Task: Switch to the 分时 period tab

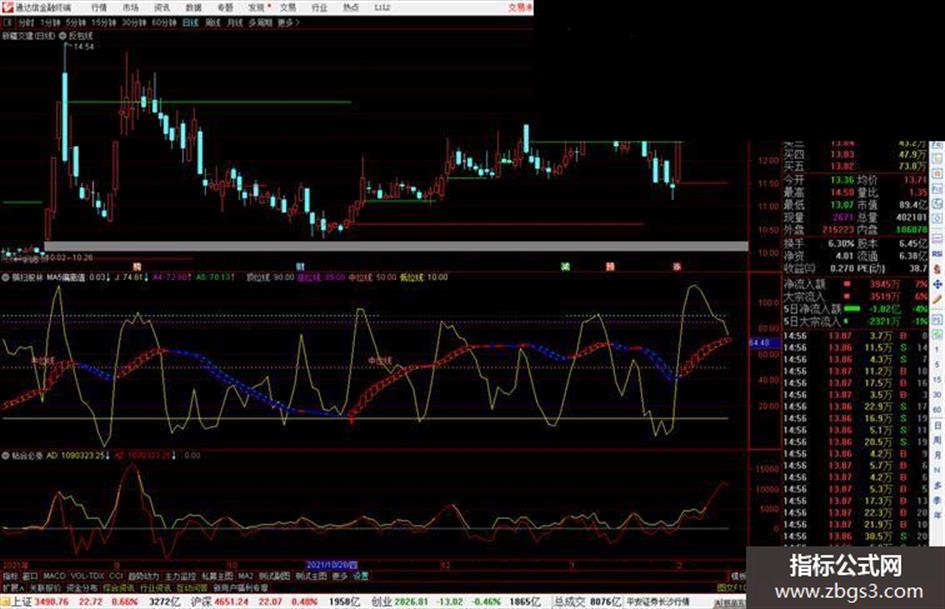Action: (26, 23)
